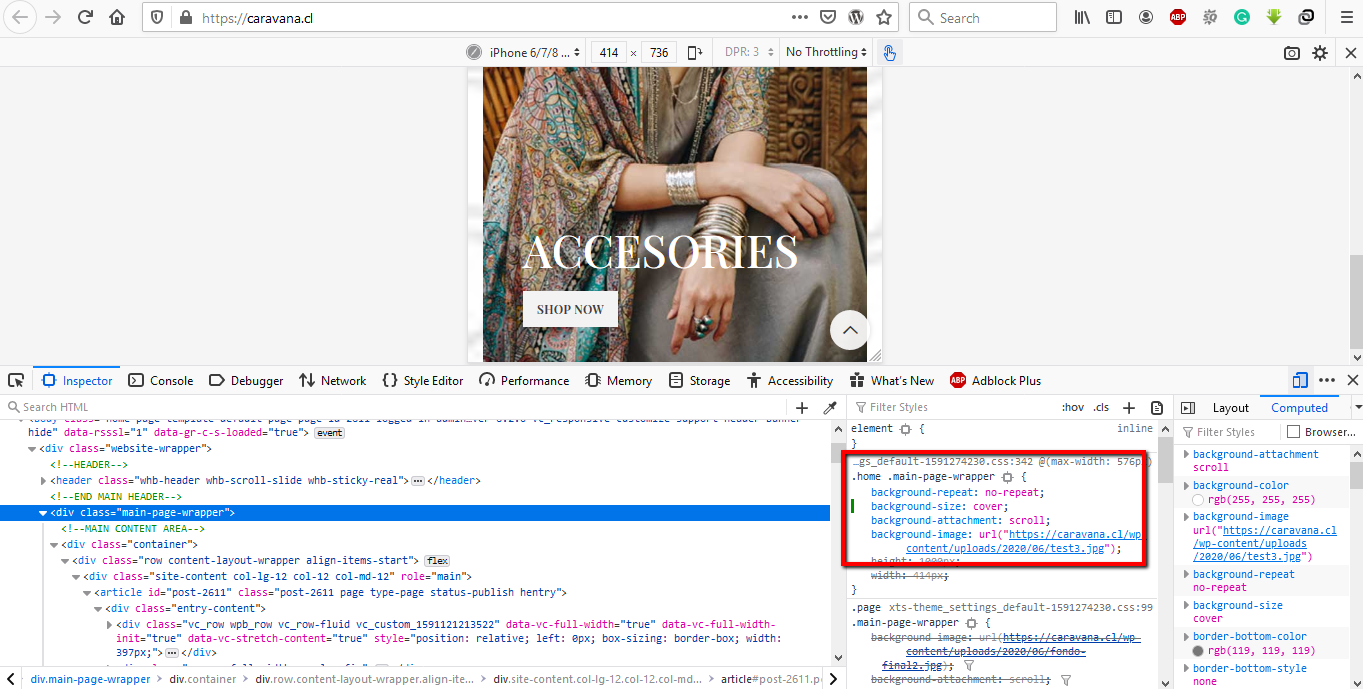Open the Grammarly extension icon
The height and width of the screenshot is (689, 1363).
[1242, 17]
